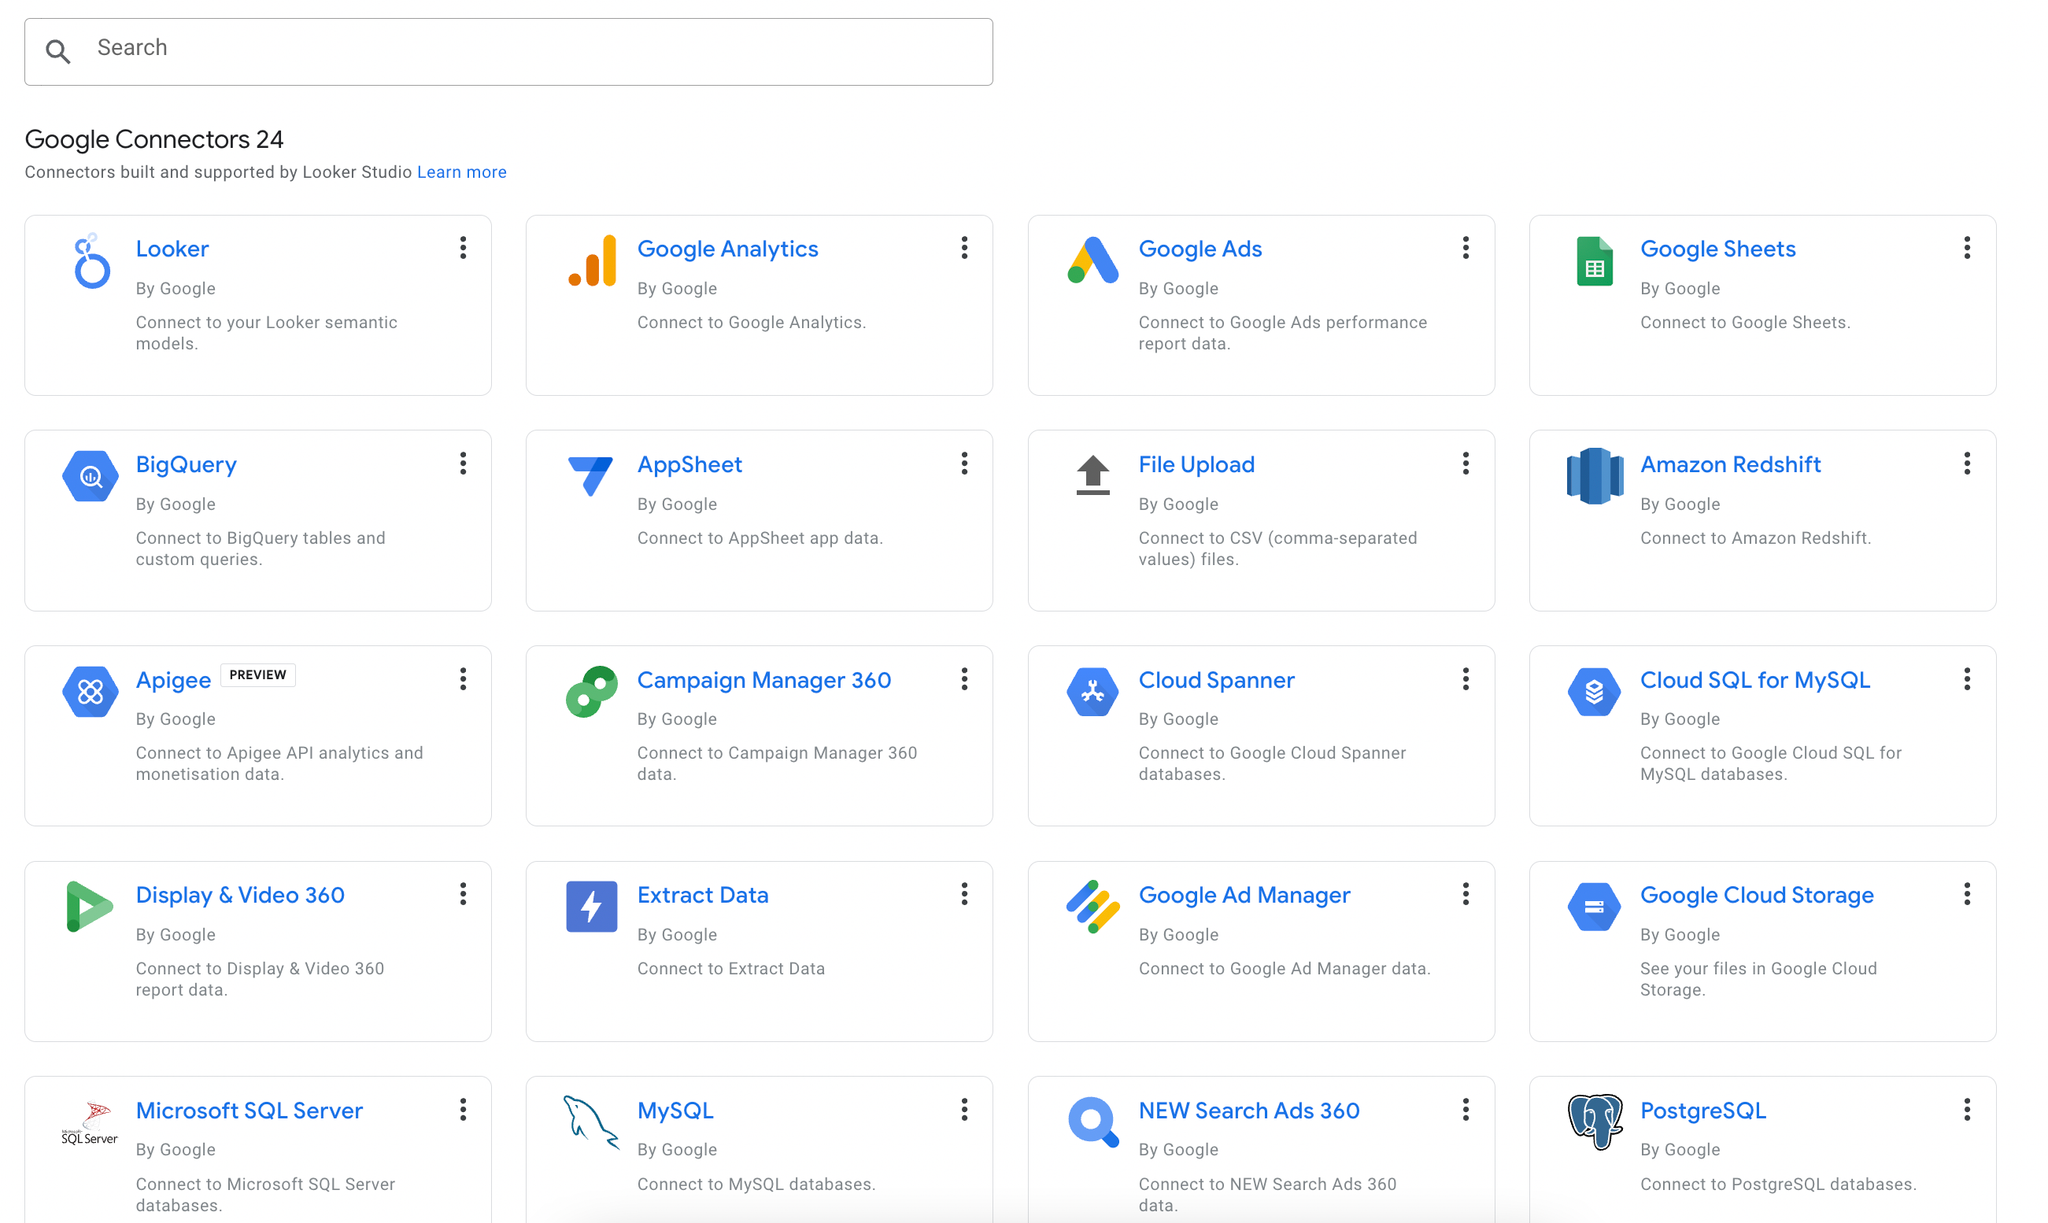Click the MySQL dolphin icon
2048x1223 pixels.
[x=591, y=1123]
